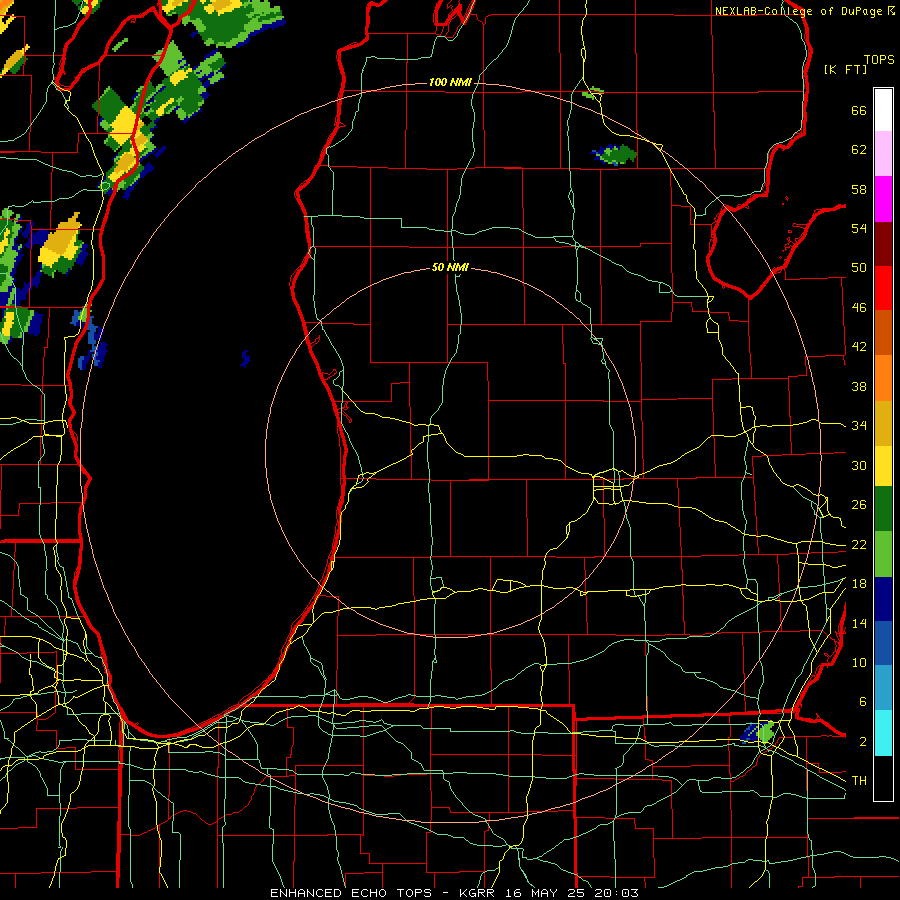Choose the gold legend swatch beside 34
This screenshot has width=900, height=900.
coord(883,423)
